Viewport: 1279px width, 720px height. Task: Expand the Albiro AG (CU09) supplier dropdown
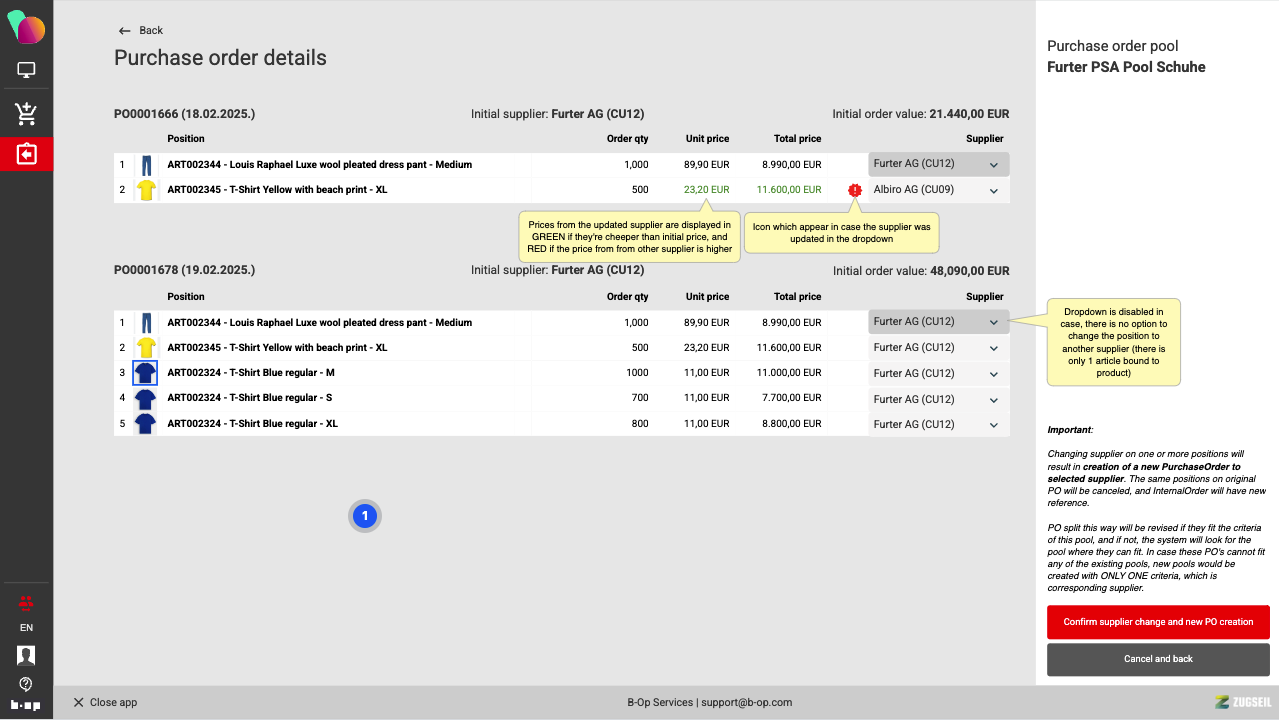coord(938,190)
